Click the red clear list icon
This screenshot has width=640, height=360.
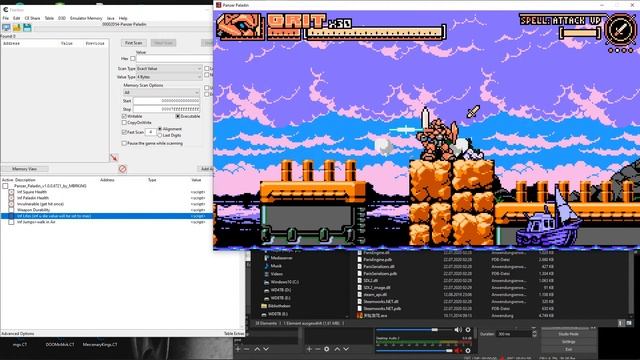(x=122, y=169)
